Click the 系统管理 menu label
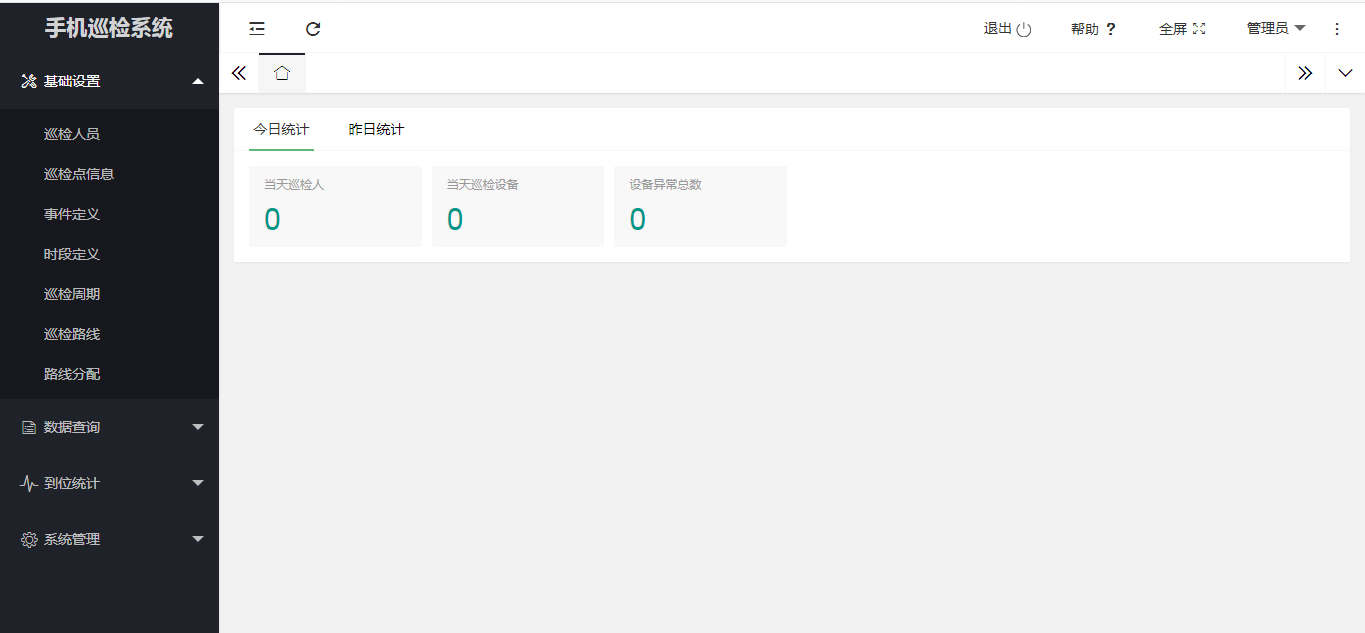This screenshot has width=1365, height=633. tap(72, 539)
